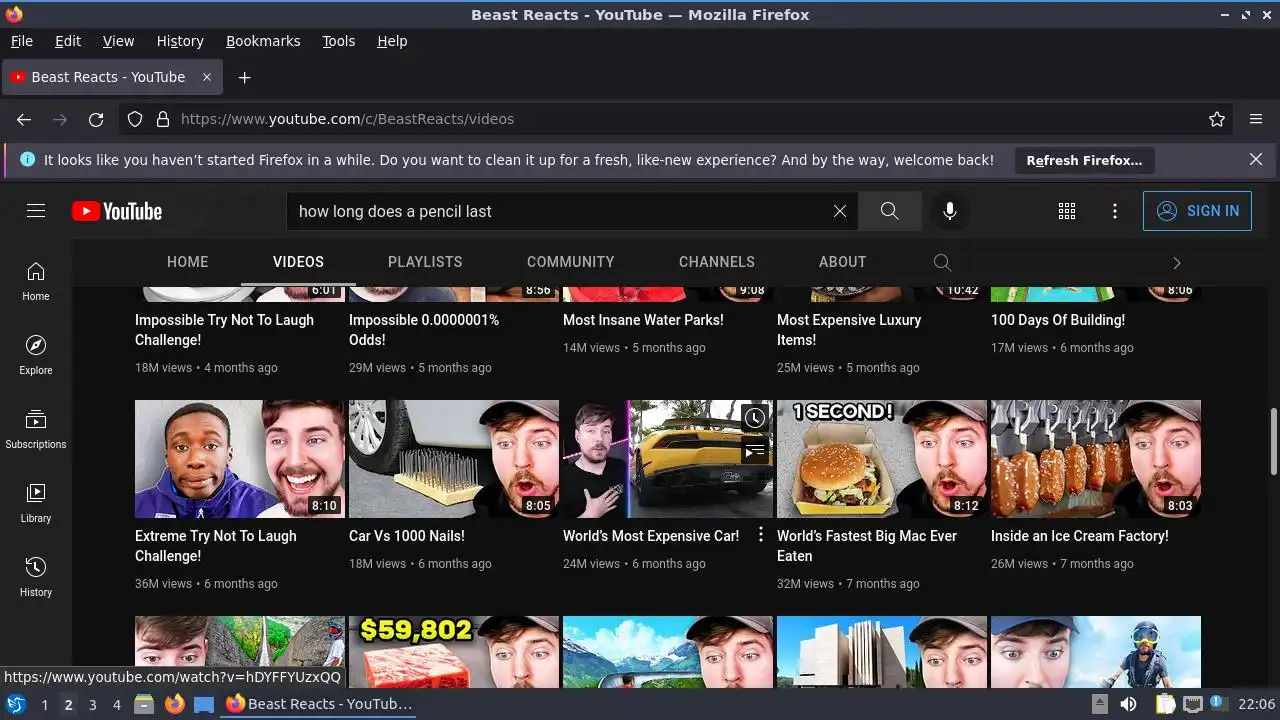Open World's Fastest Big Mac thumbnail
This screenshot has height=720, width=1280.
882,459
